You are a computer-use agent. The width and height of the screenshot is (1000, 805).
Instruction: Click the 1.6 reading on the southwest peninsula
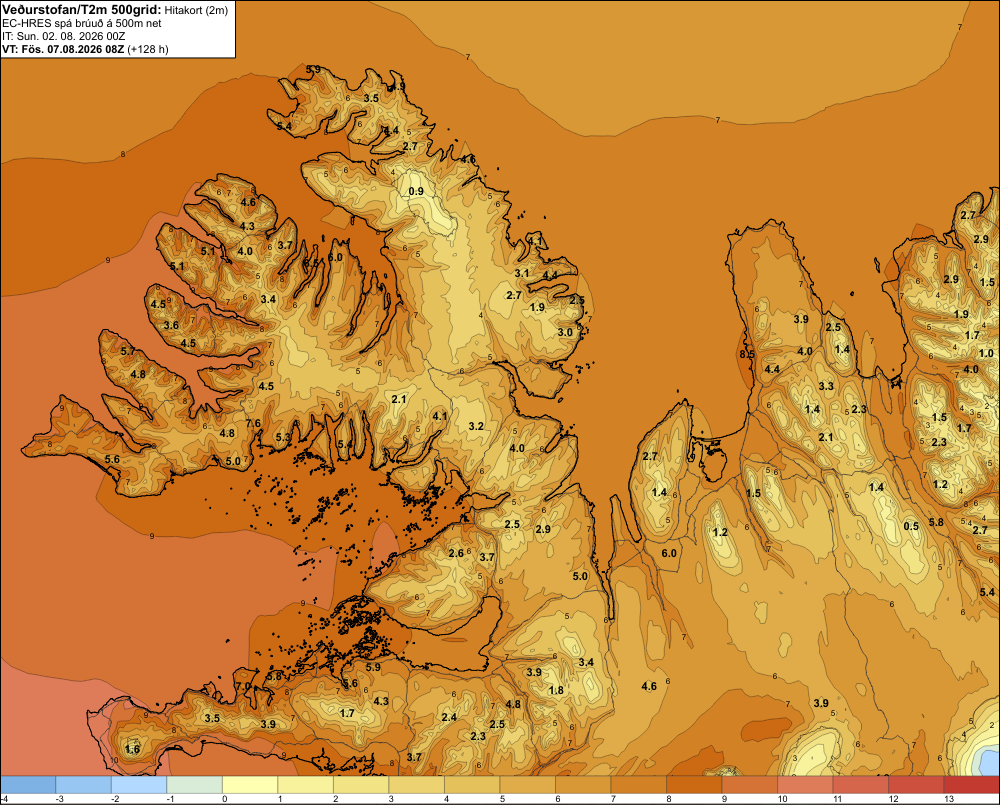(x=132, y=749)
